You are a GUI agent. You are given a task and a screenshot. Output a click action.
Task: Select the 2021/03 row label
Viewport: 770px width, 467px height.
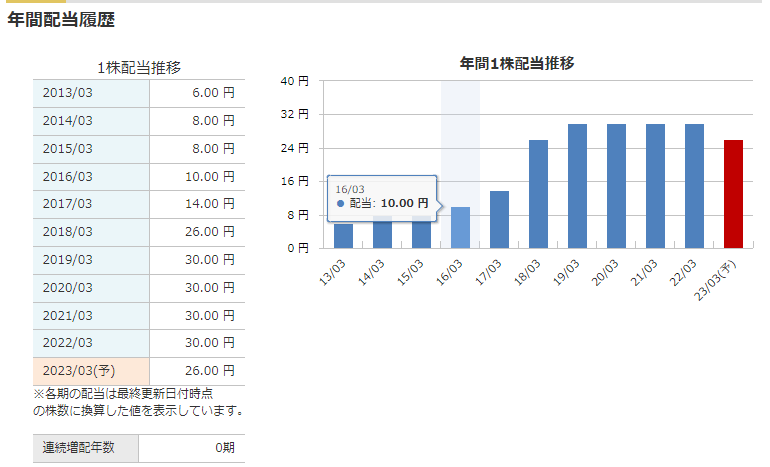pos(67,316)
